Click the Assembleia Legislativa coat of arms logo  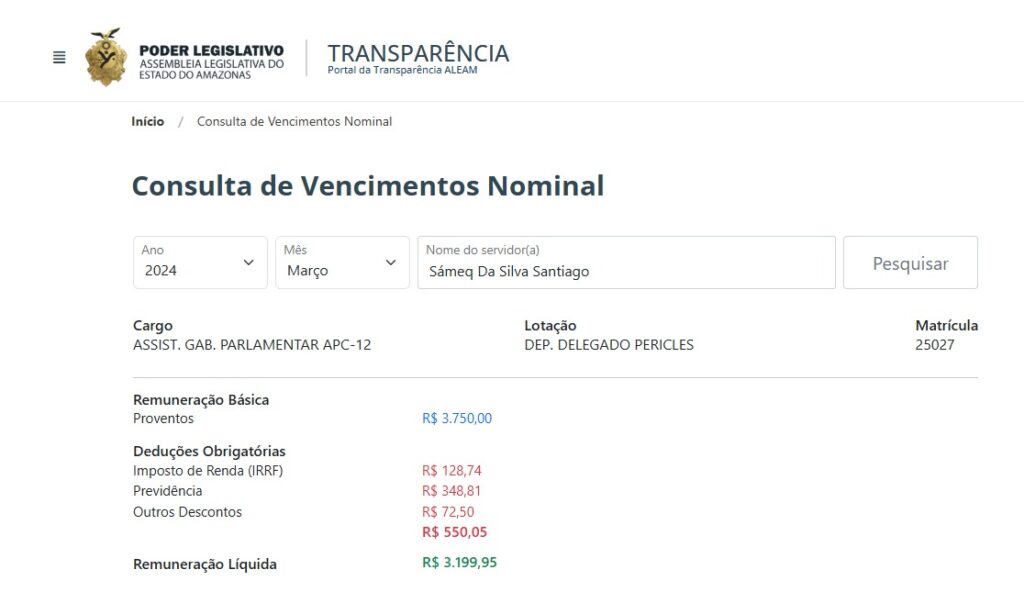tap(106, 57)
